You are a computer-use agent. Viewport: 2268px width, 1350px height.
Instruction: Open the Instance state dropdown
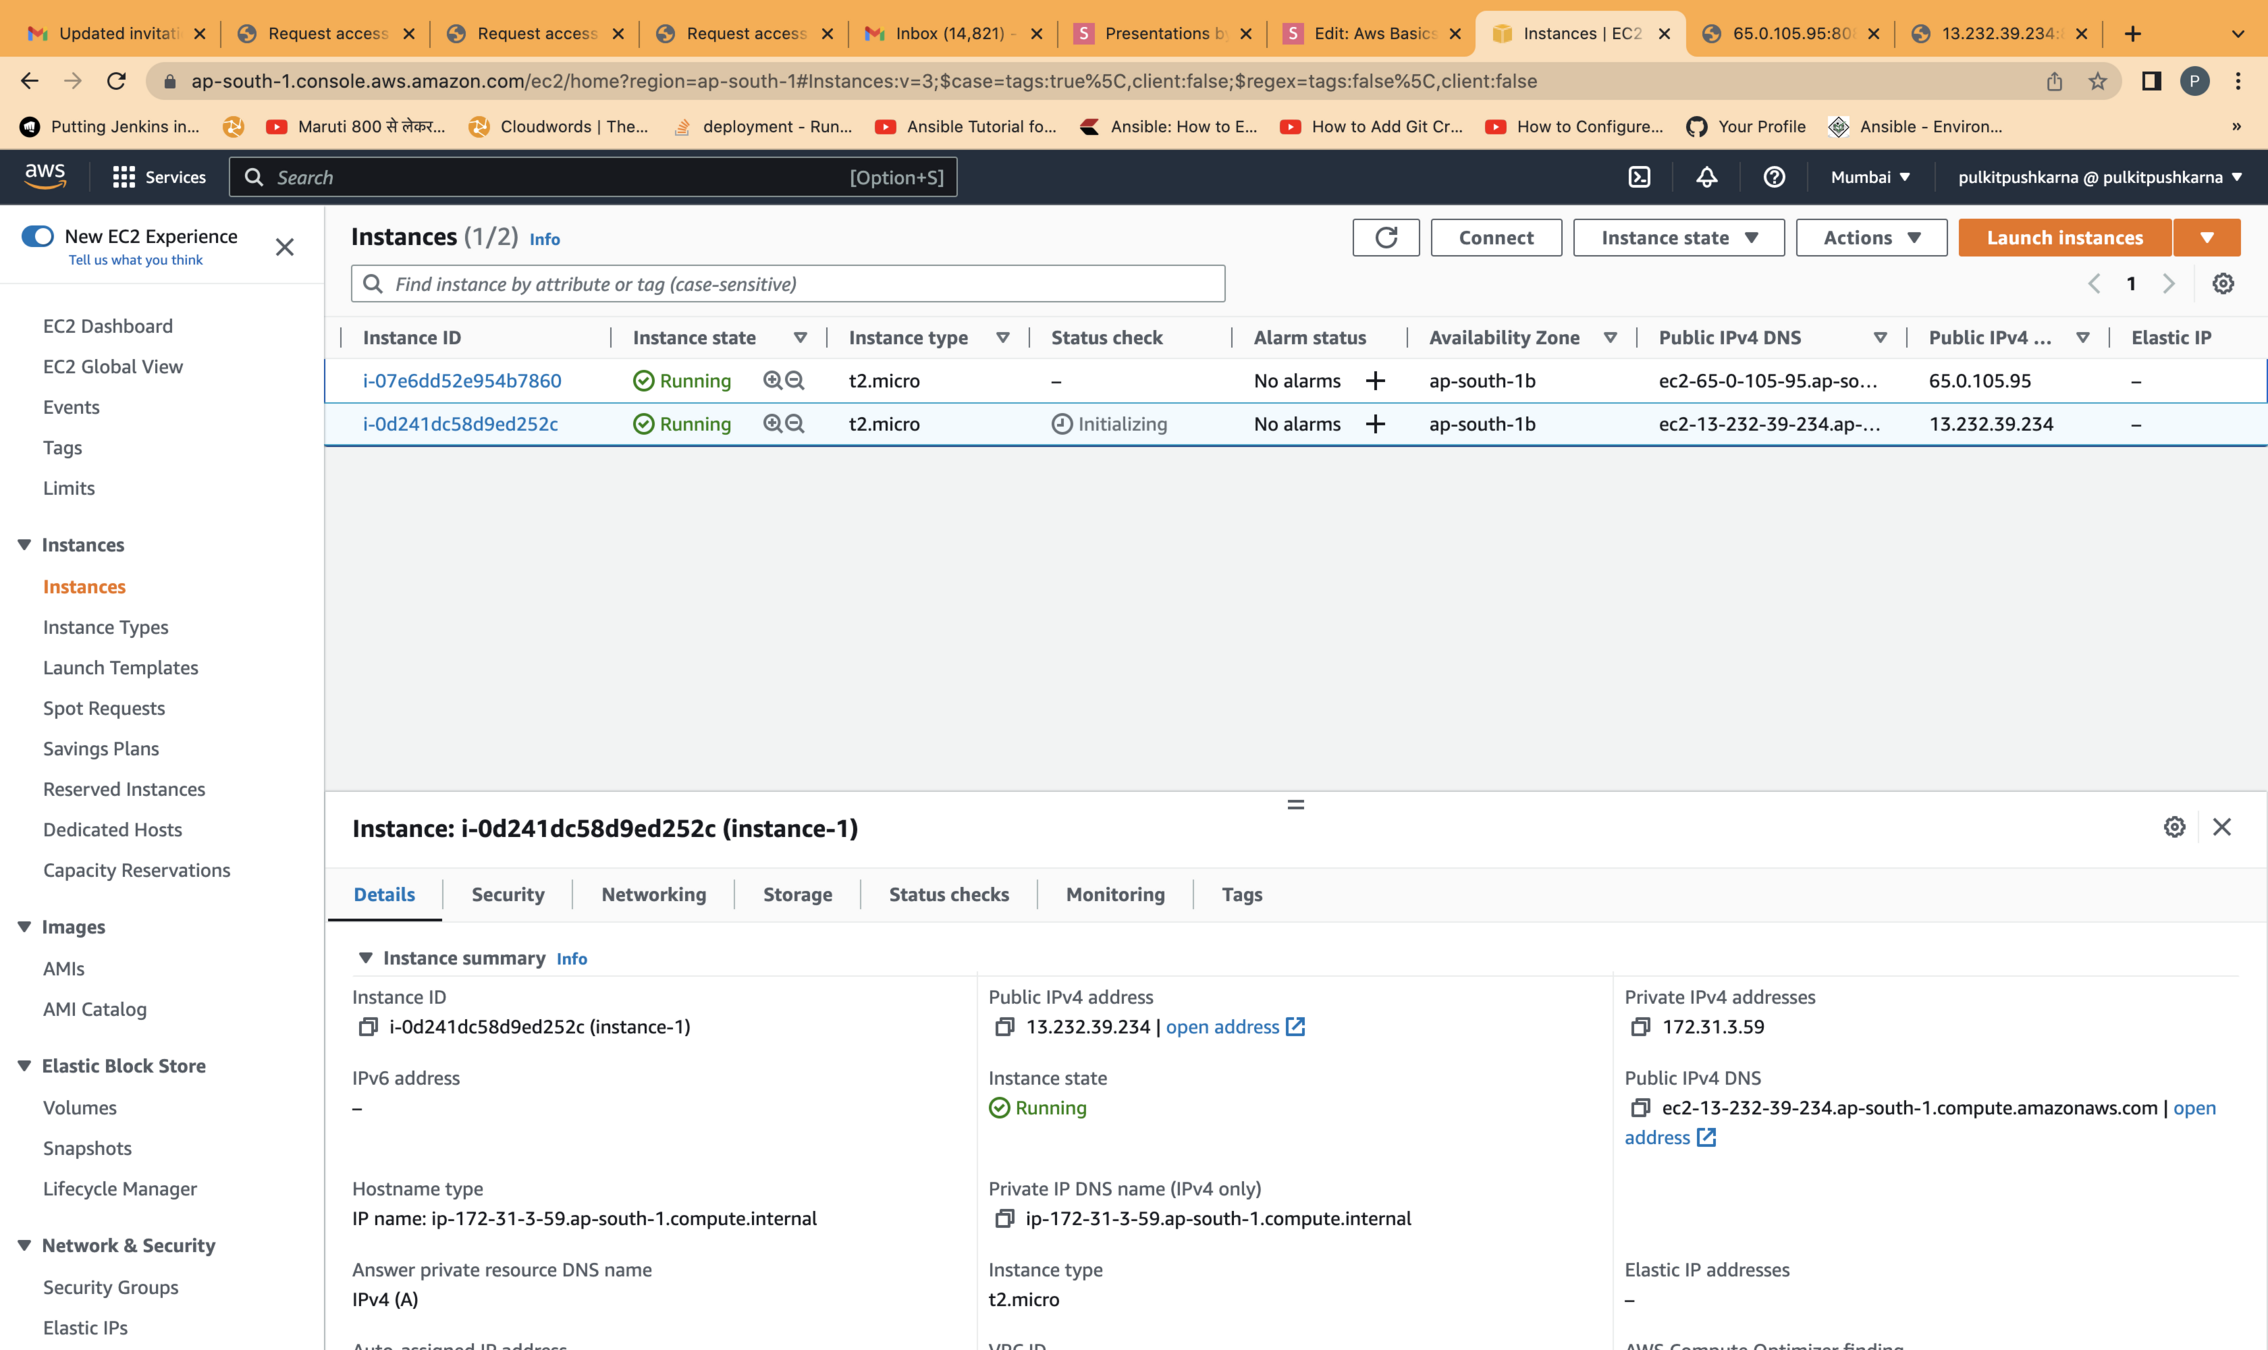click(x=1678, y=237)
